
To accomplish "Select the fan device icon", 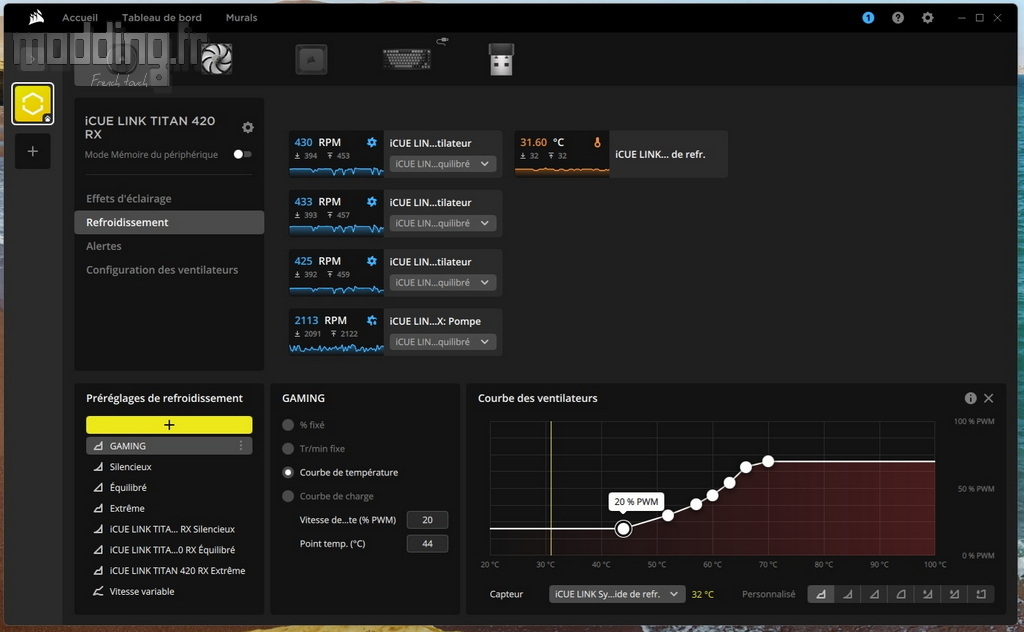I will pos(216,59).
